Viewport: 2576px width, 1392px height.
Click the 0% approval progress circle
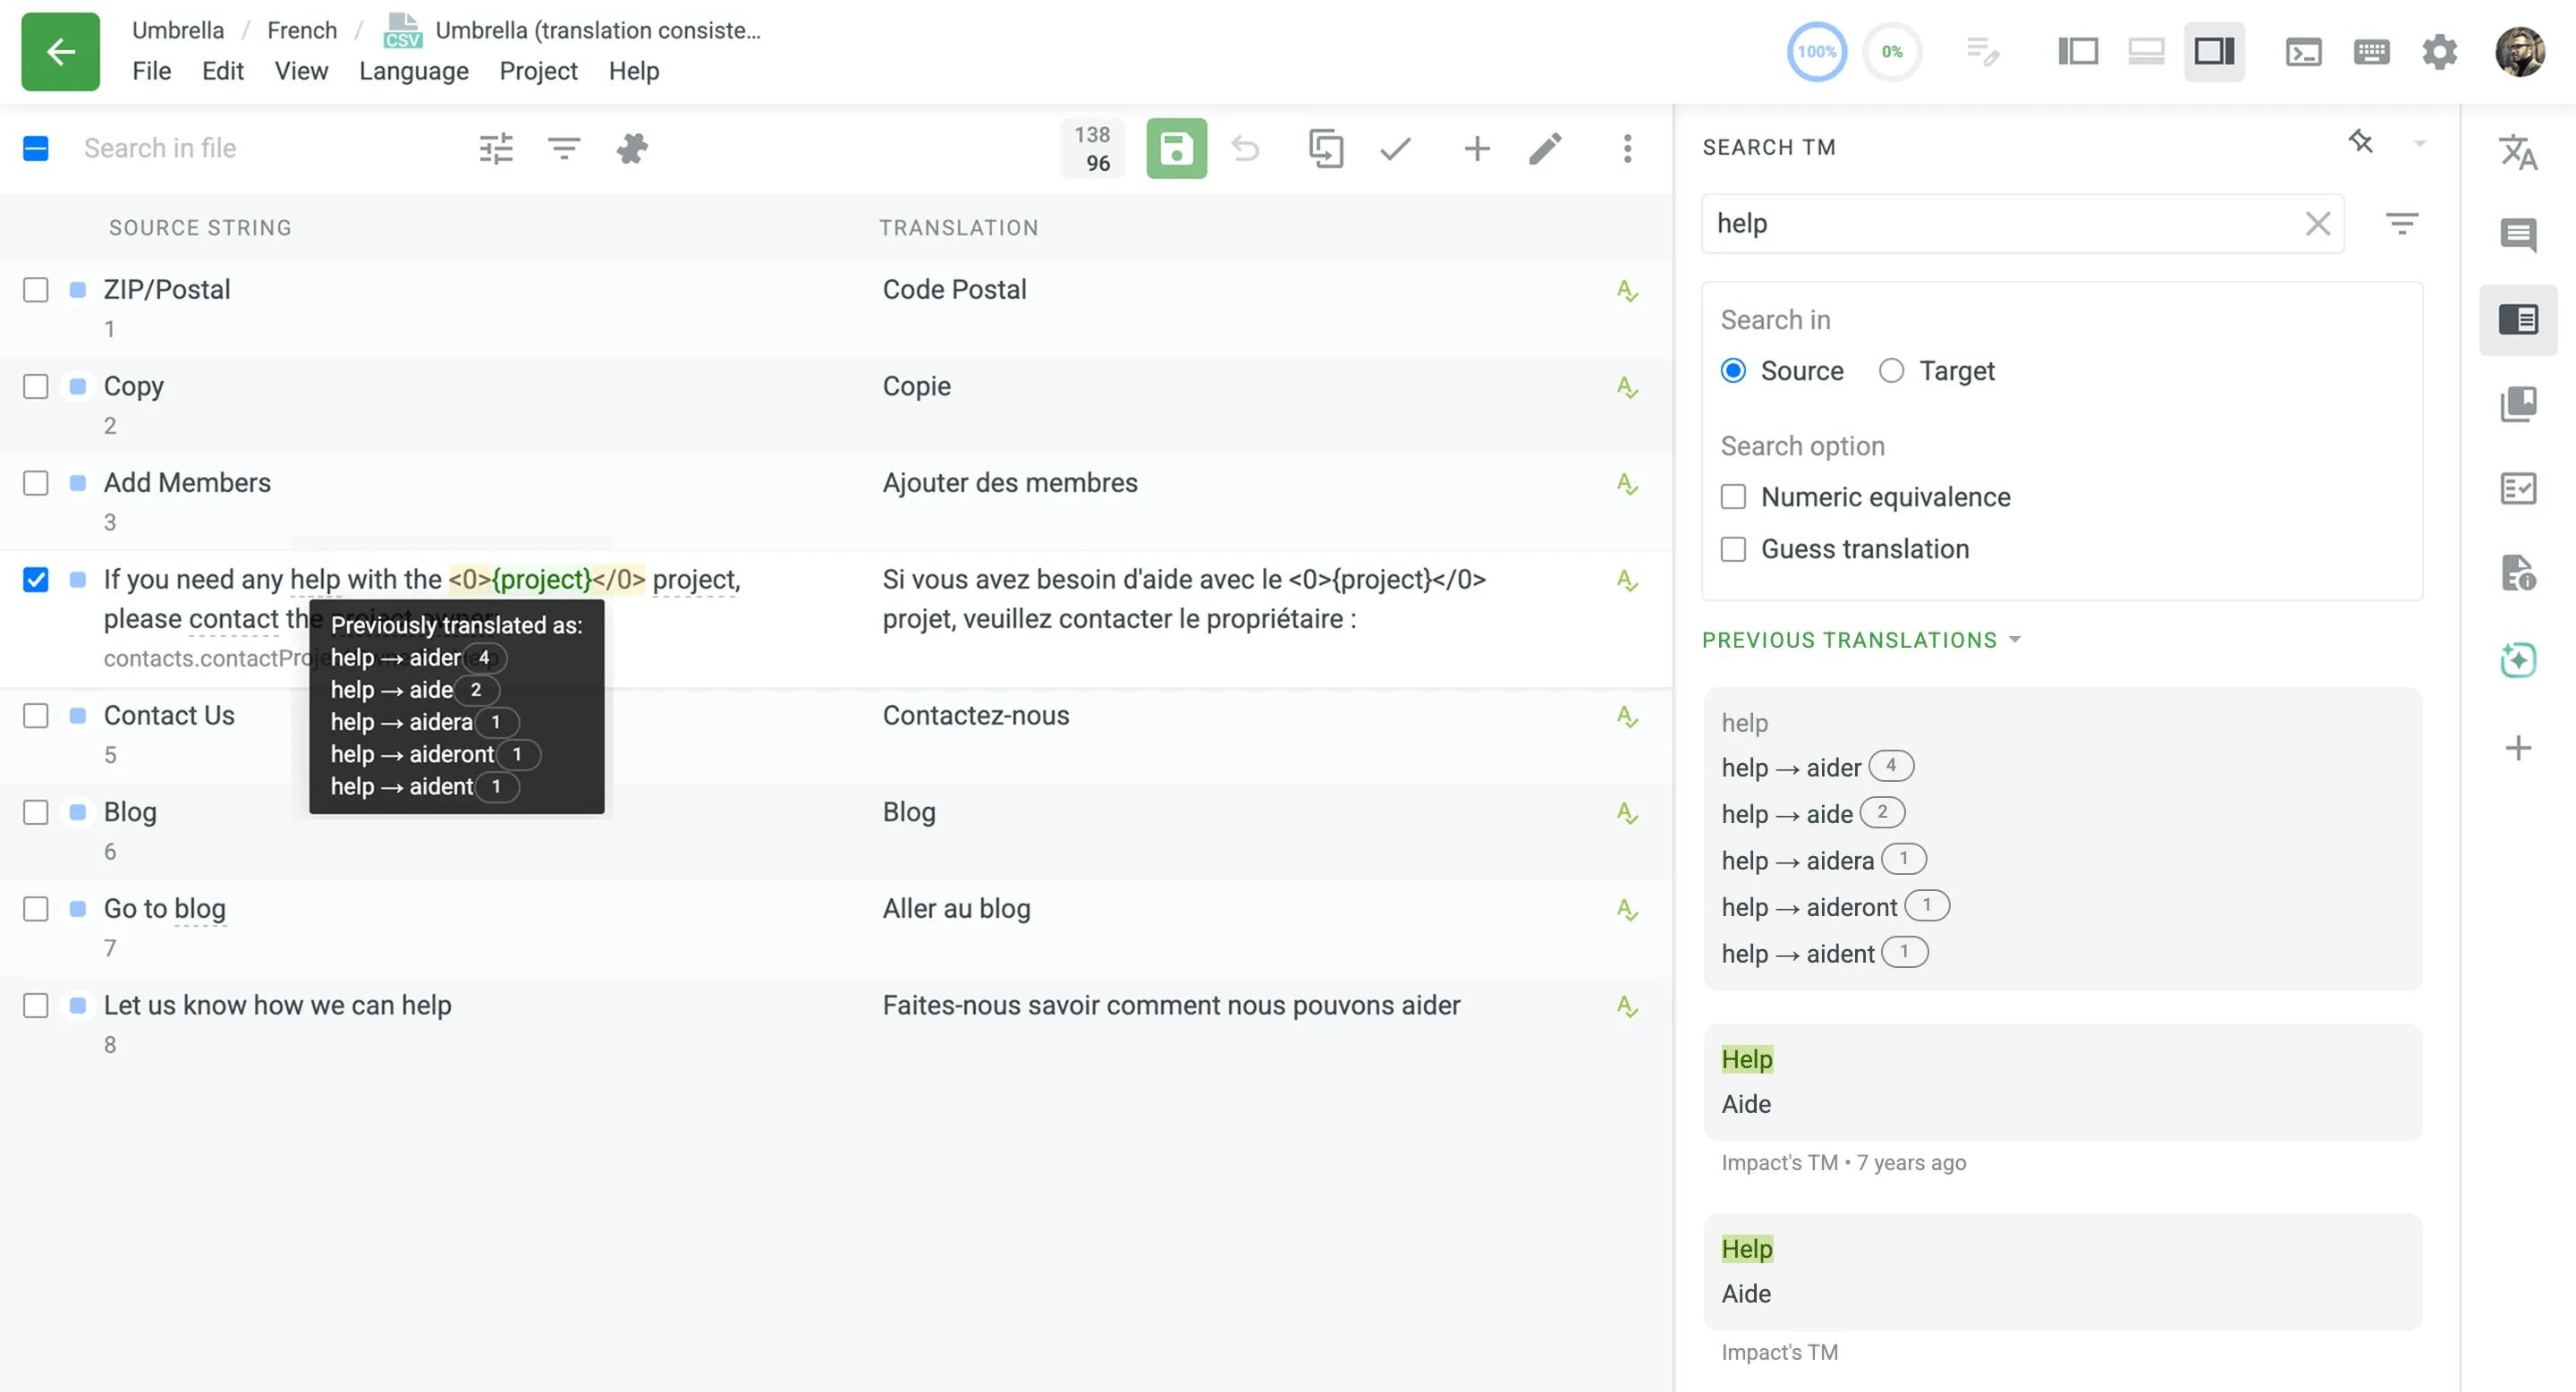[x=1892, y=51]
